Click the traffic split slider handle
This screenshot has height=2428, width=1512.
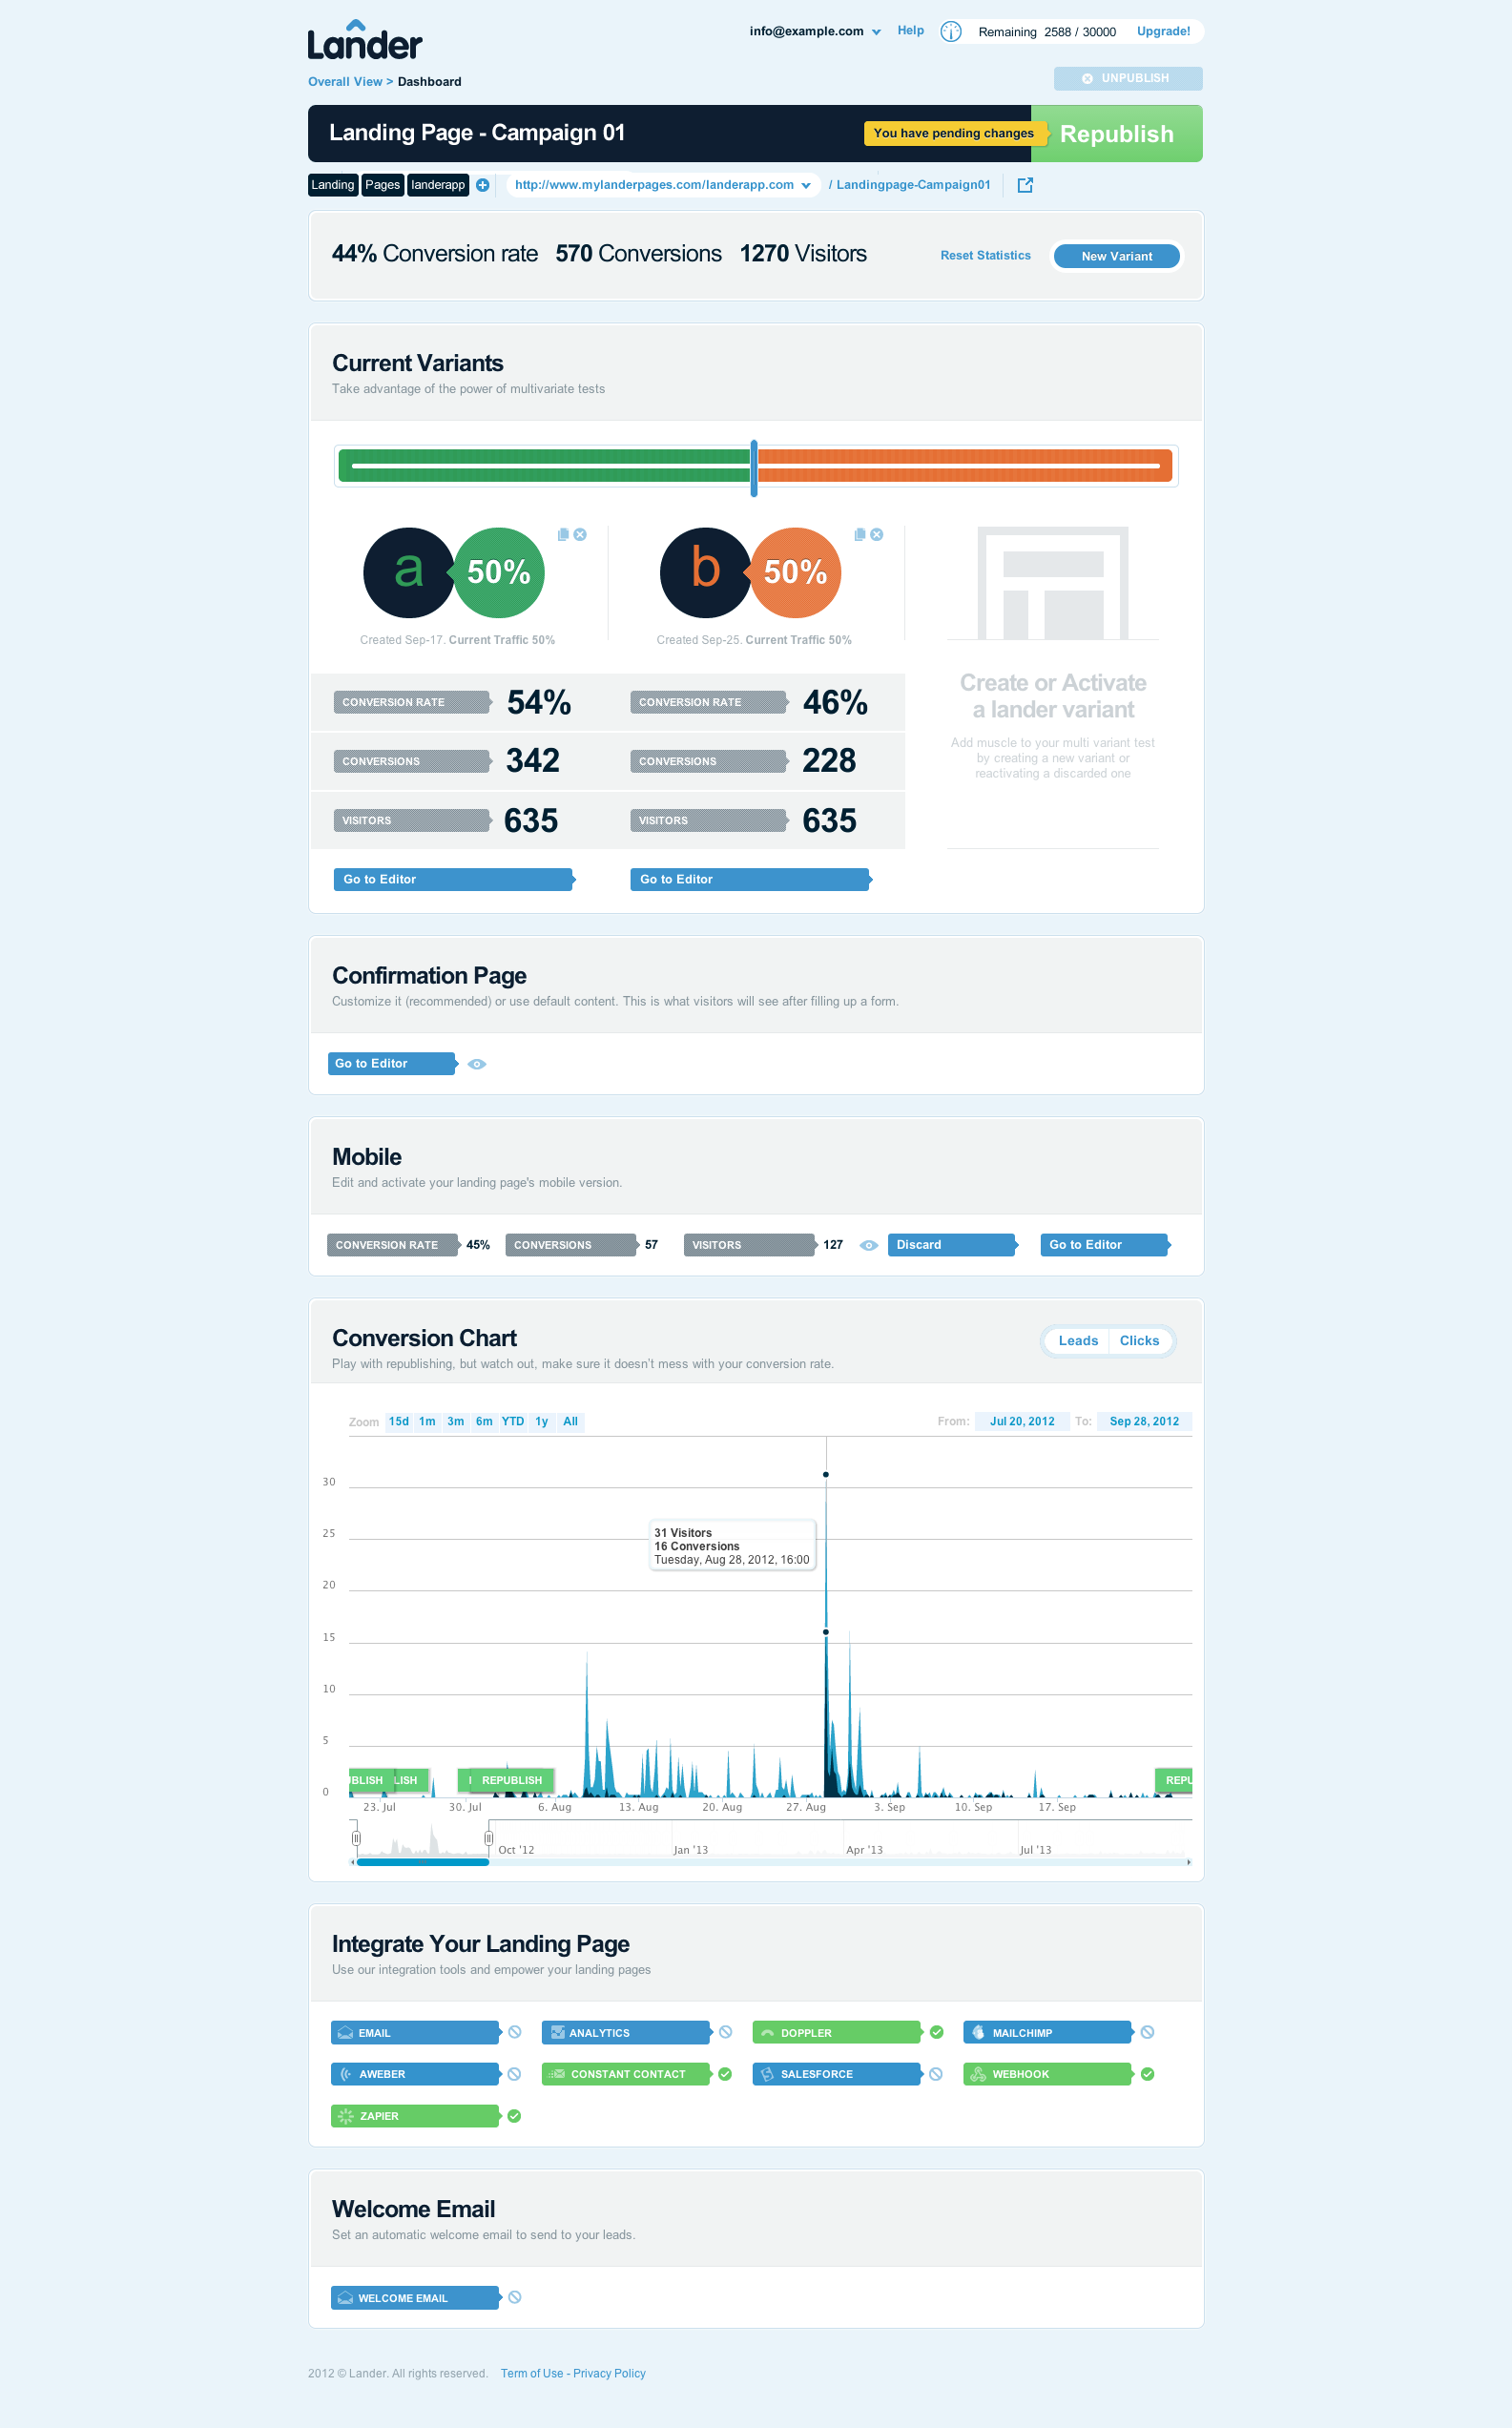click(754, 468)
